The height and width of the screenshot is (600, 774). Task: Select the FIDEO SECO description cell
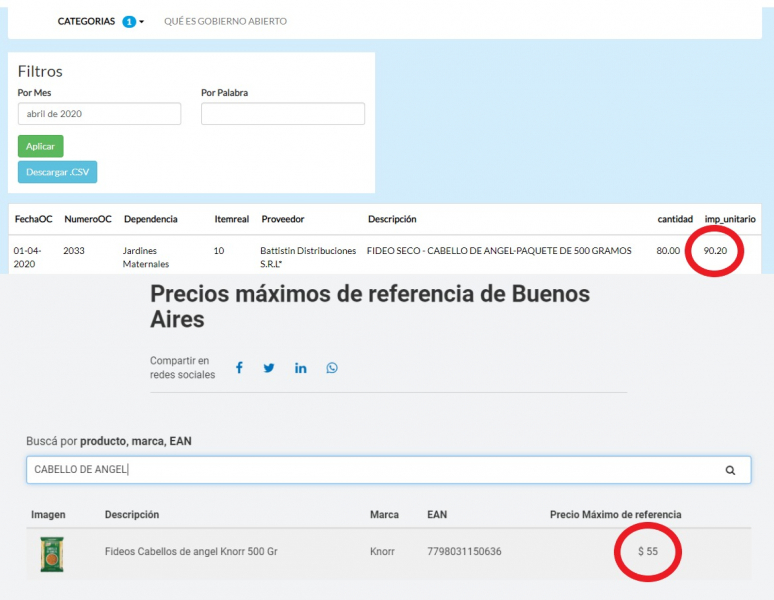[499, 251]
